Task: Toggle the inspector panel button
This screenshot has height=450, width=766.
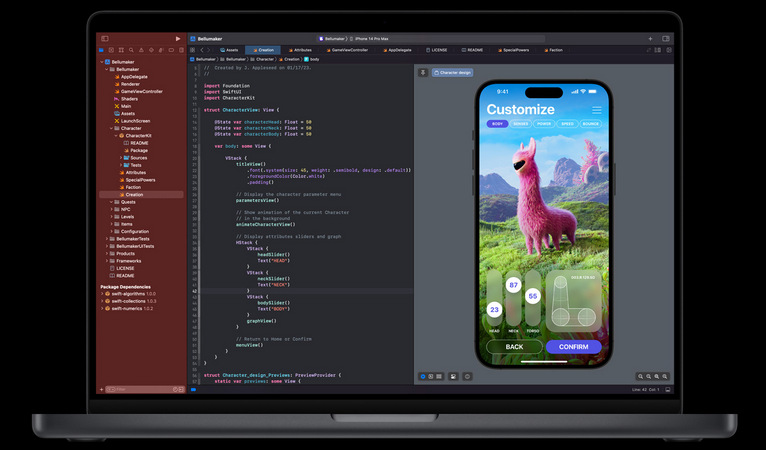Action: (665, 39)
